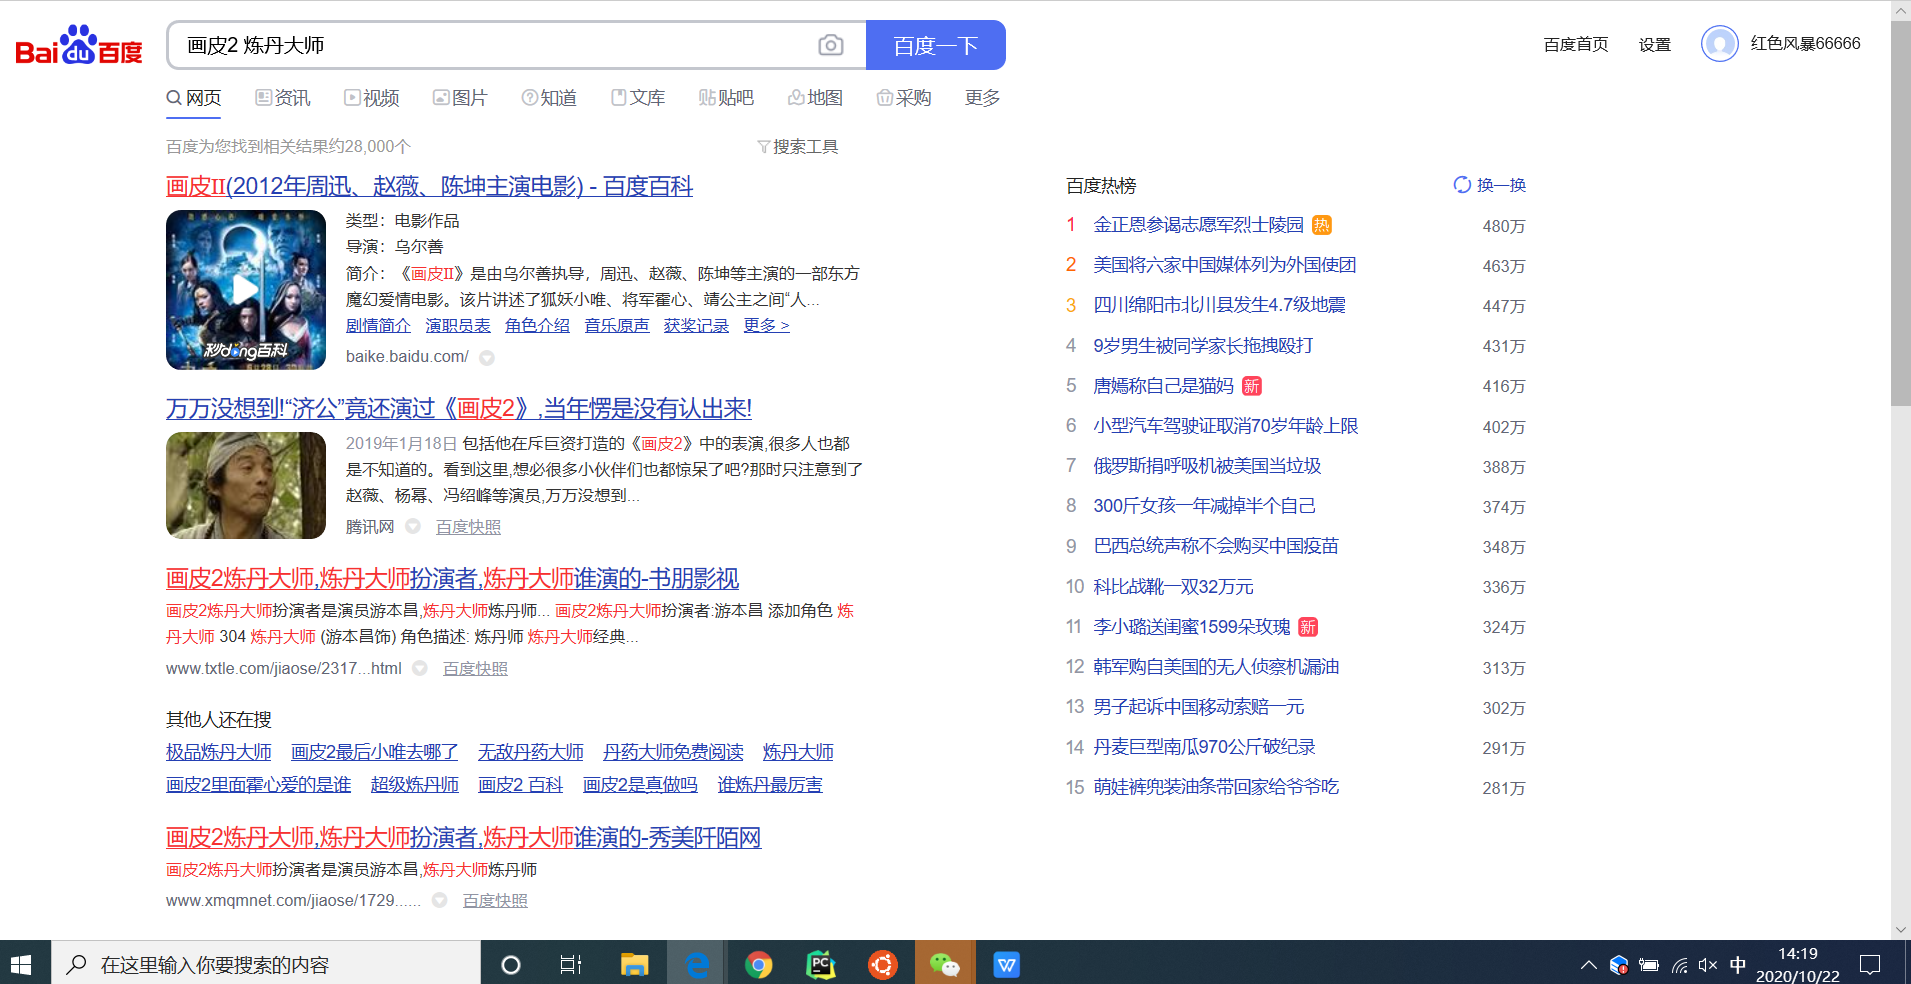Open the 音乐原声 sublink
This screenshot has width=1911, height=984.
617,326
